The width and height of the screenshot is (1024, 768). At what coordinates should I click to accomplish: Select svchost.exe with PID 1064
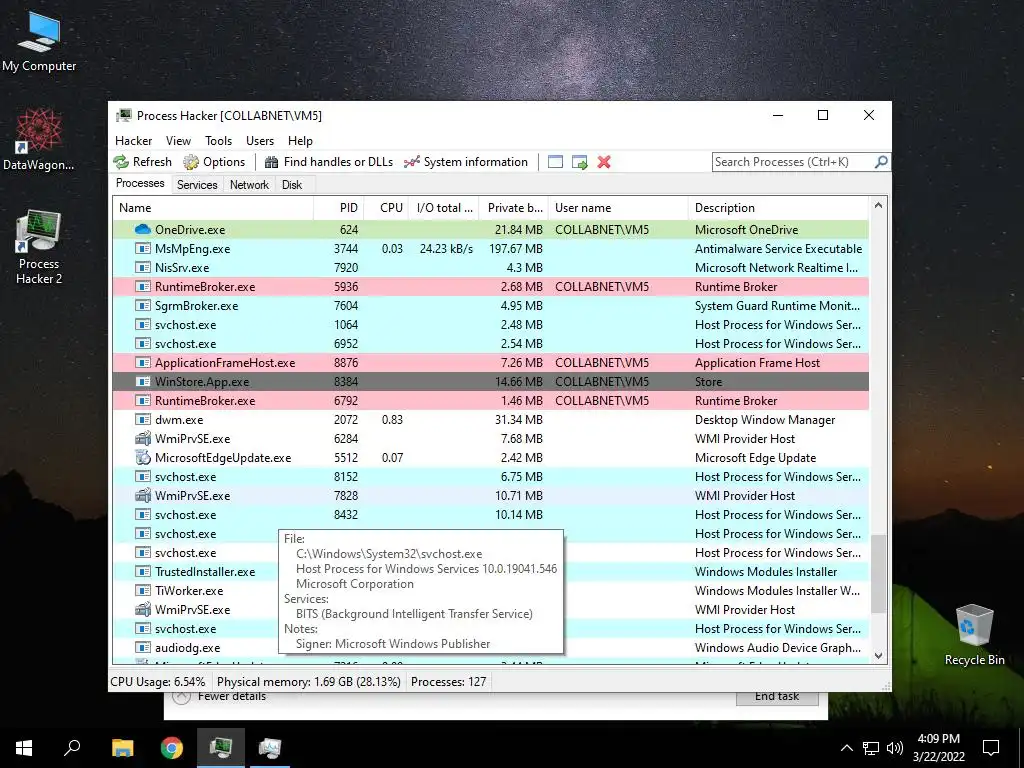[491, 325]
